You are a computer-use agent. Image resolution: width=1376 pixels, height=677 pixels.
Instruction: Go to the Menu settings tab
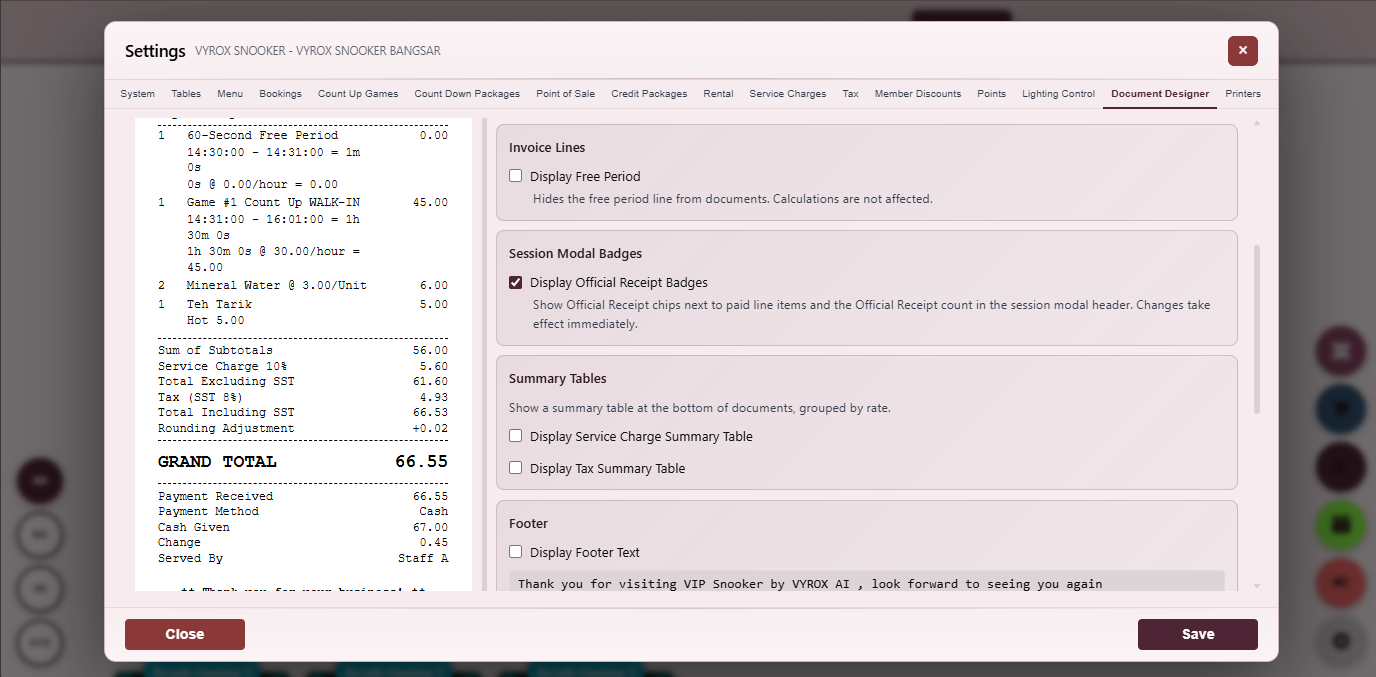[230, 94]
